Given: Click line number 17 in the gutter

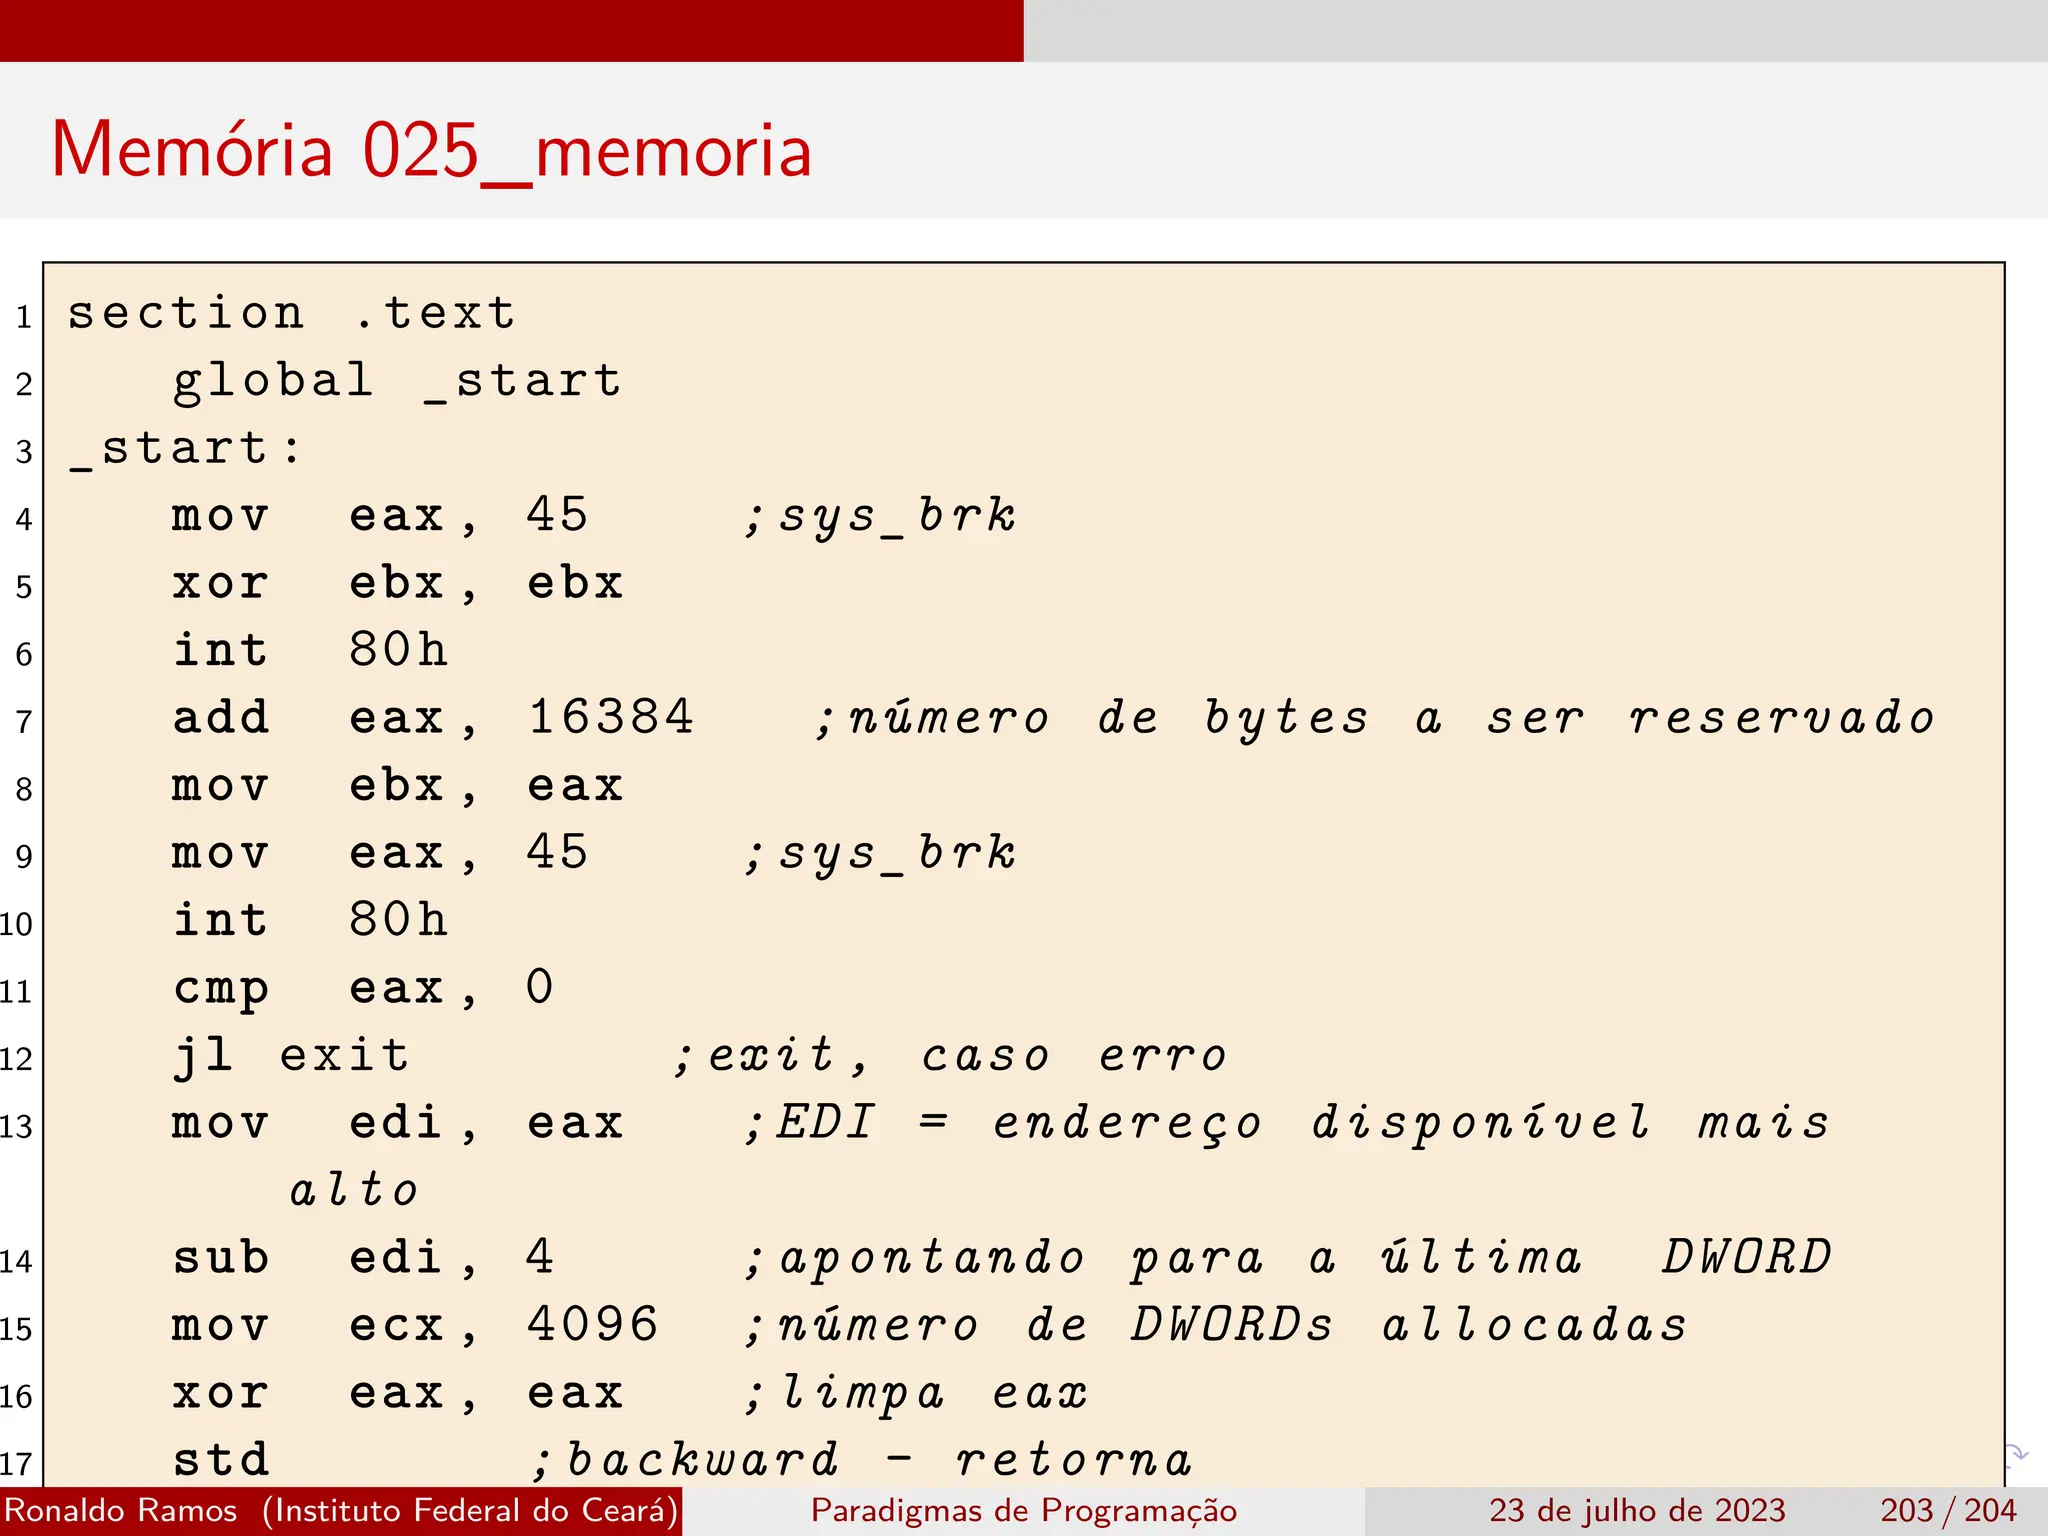Looking at the screenshot, I should (x=17, y=1464).
